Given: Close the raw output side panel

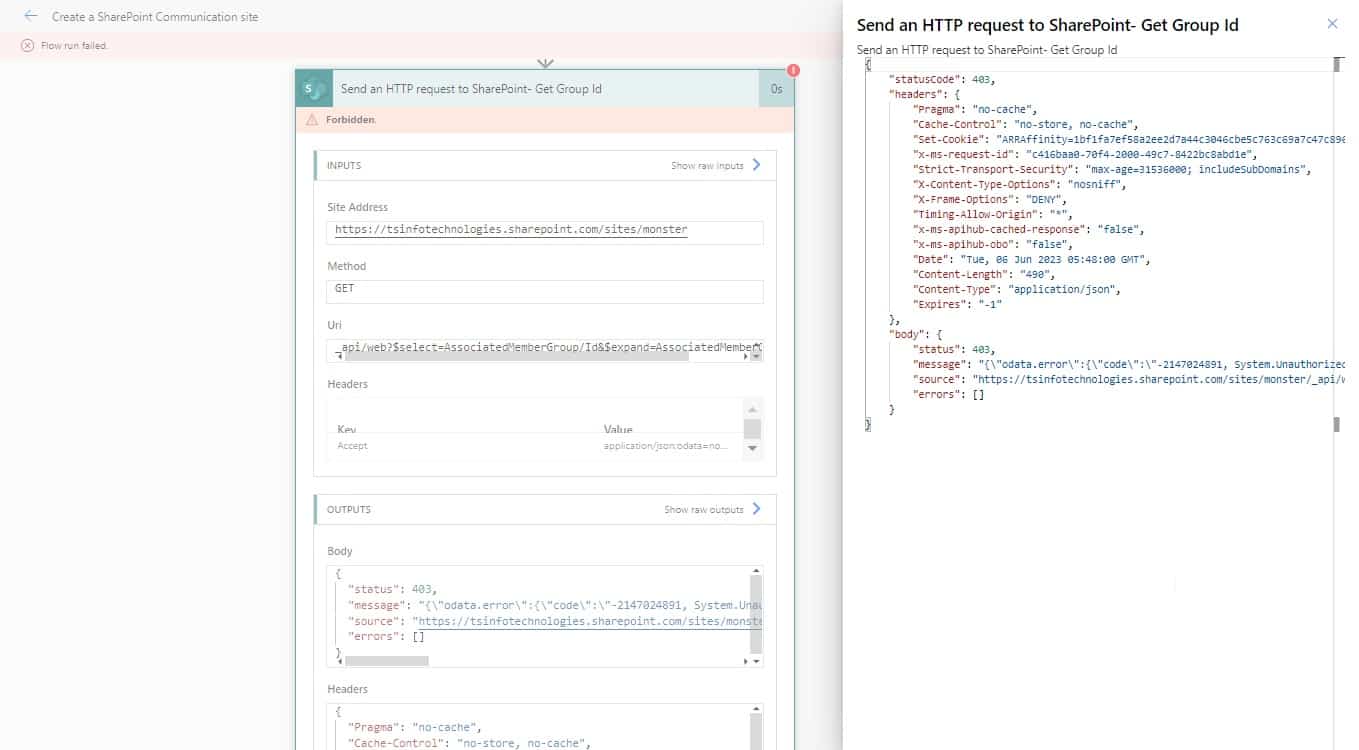Looking at the screenshot, I should coord(1332,24).
